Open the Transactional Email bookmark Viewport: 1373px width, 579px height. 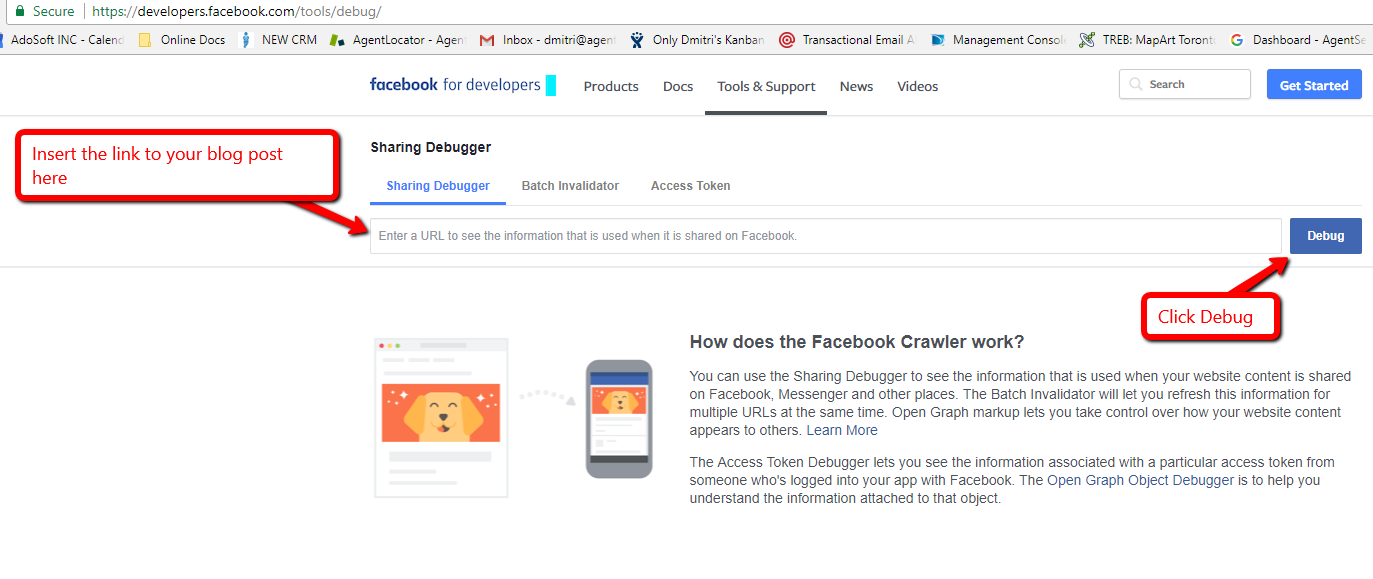click(848, 40)
